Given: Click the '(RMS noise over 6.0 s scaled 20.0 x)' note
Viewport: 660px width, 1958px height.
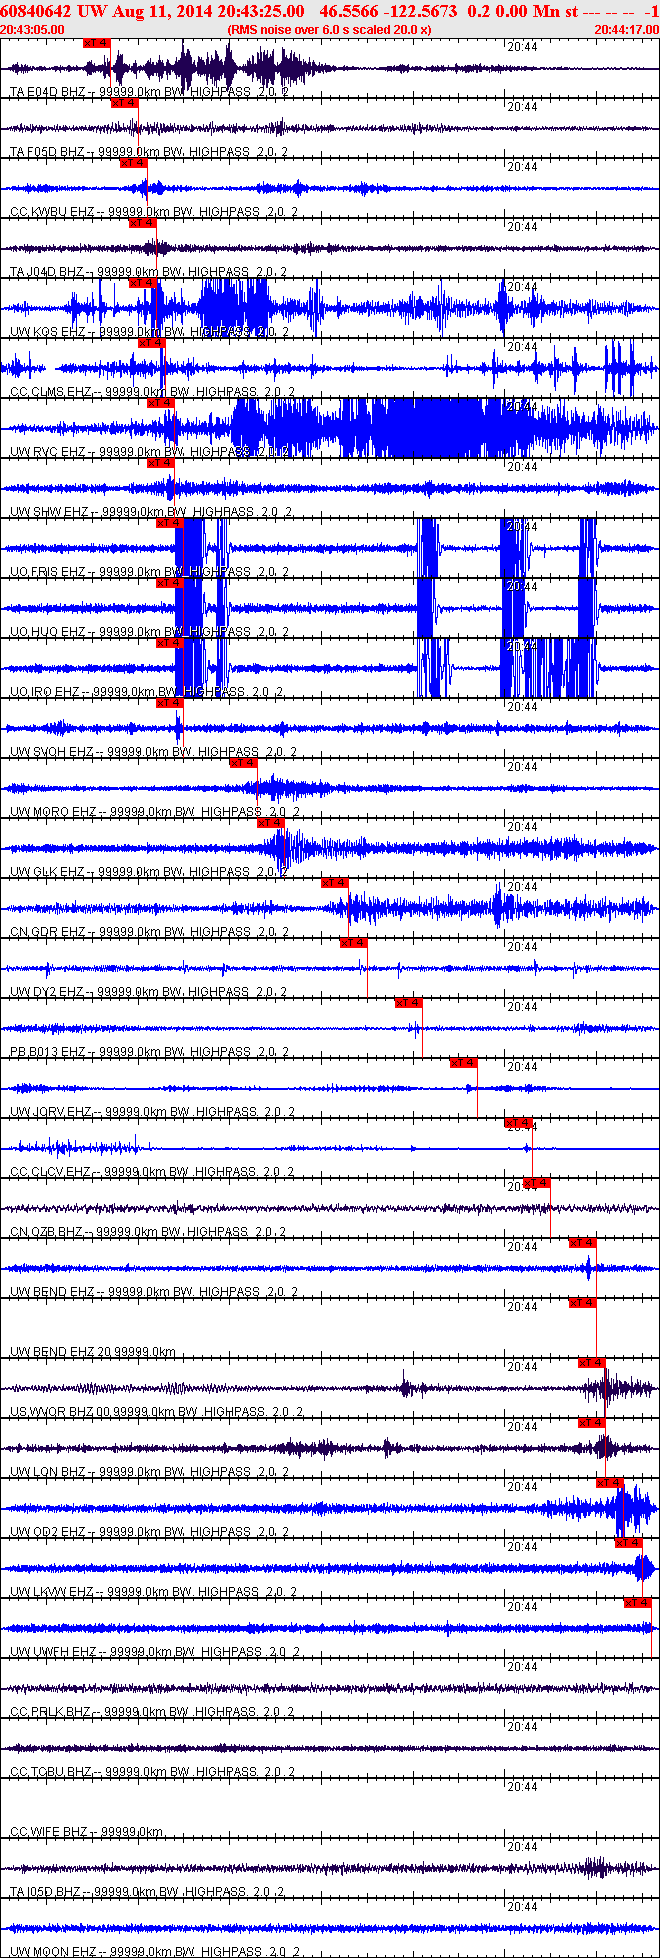Looking at the screenshot, I should pos(329,30).
